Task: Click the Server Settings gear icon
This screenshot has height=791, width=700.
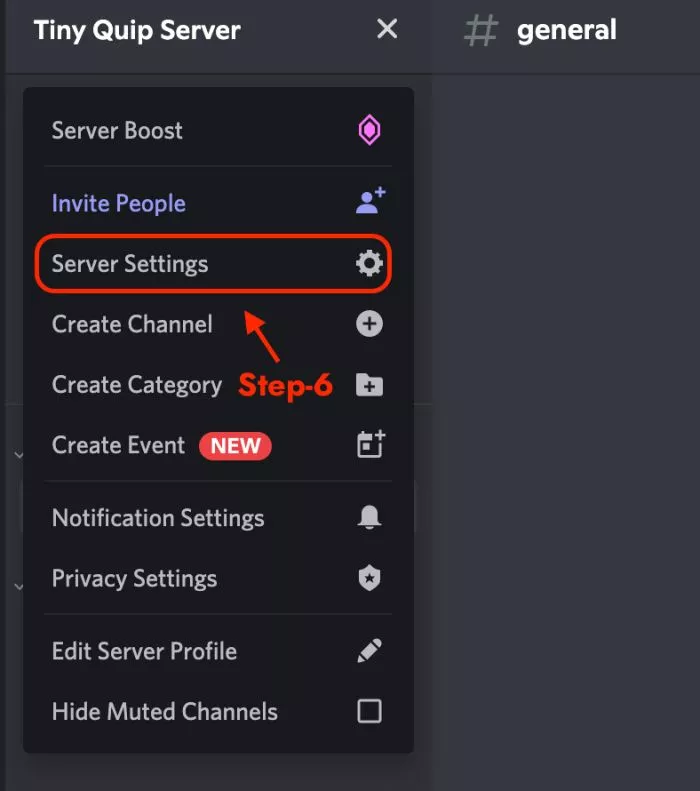Action: [x=369, y=263]
